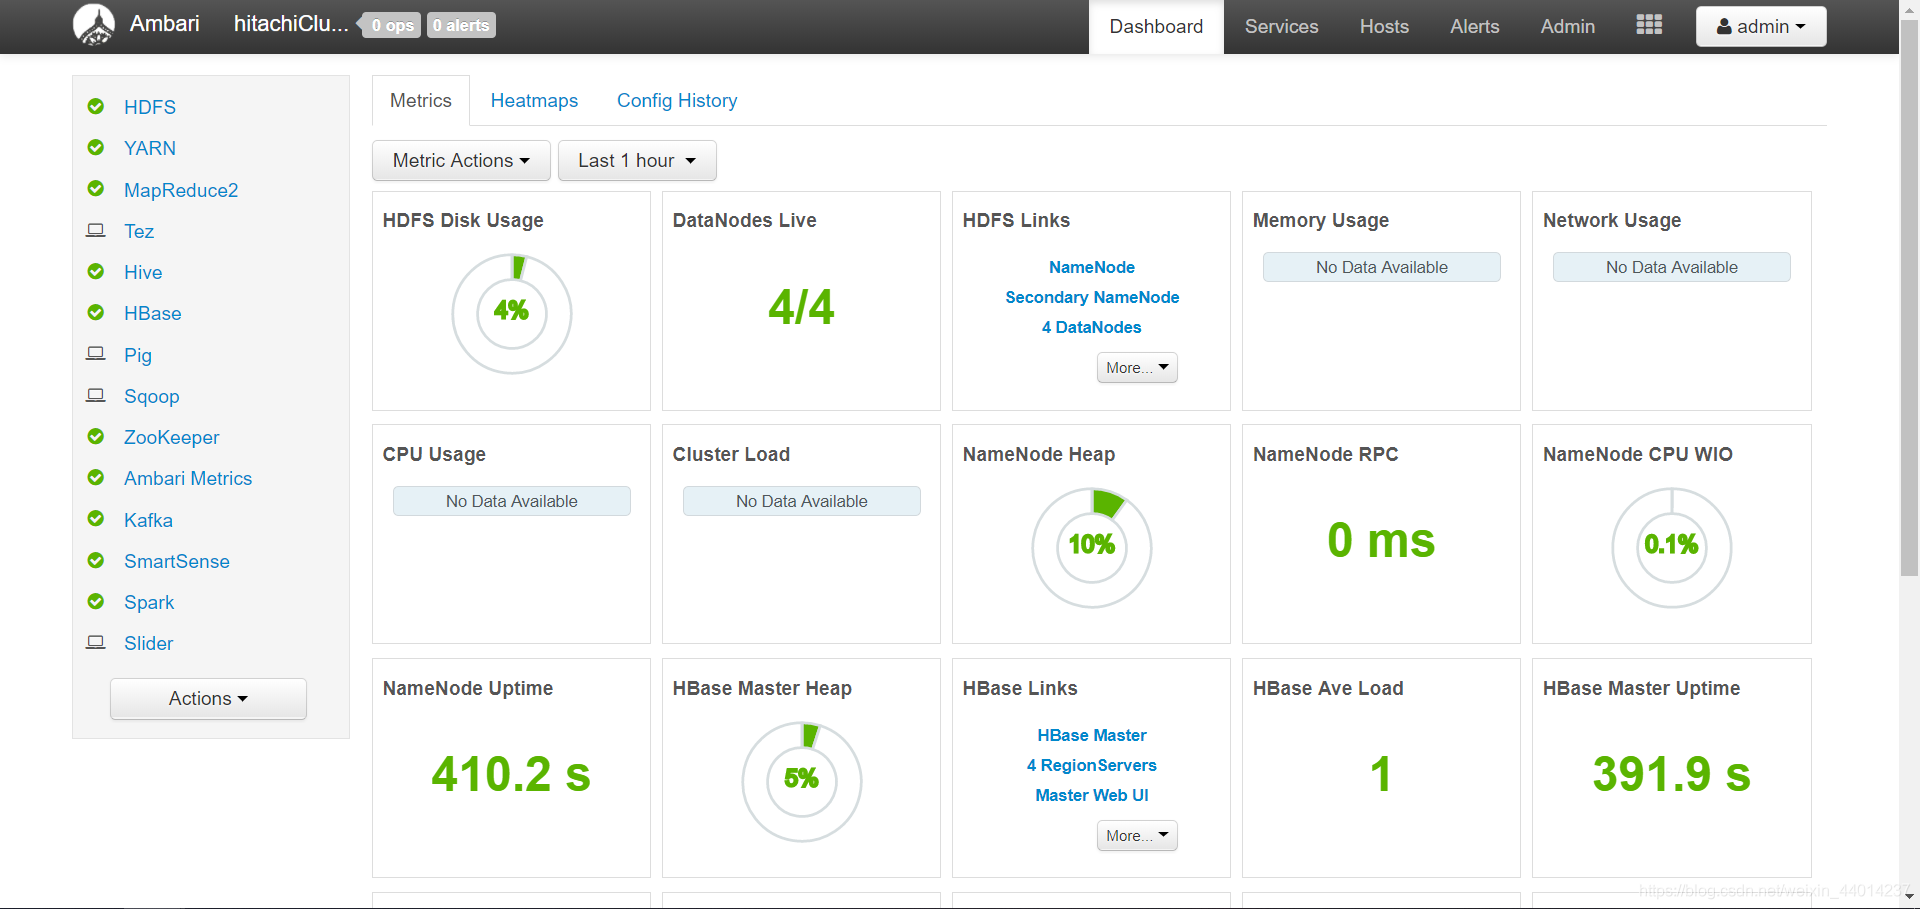Click the Spark green status check icon
1920x909 pixels.
(96, 601)
